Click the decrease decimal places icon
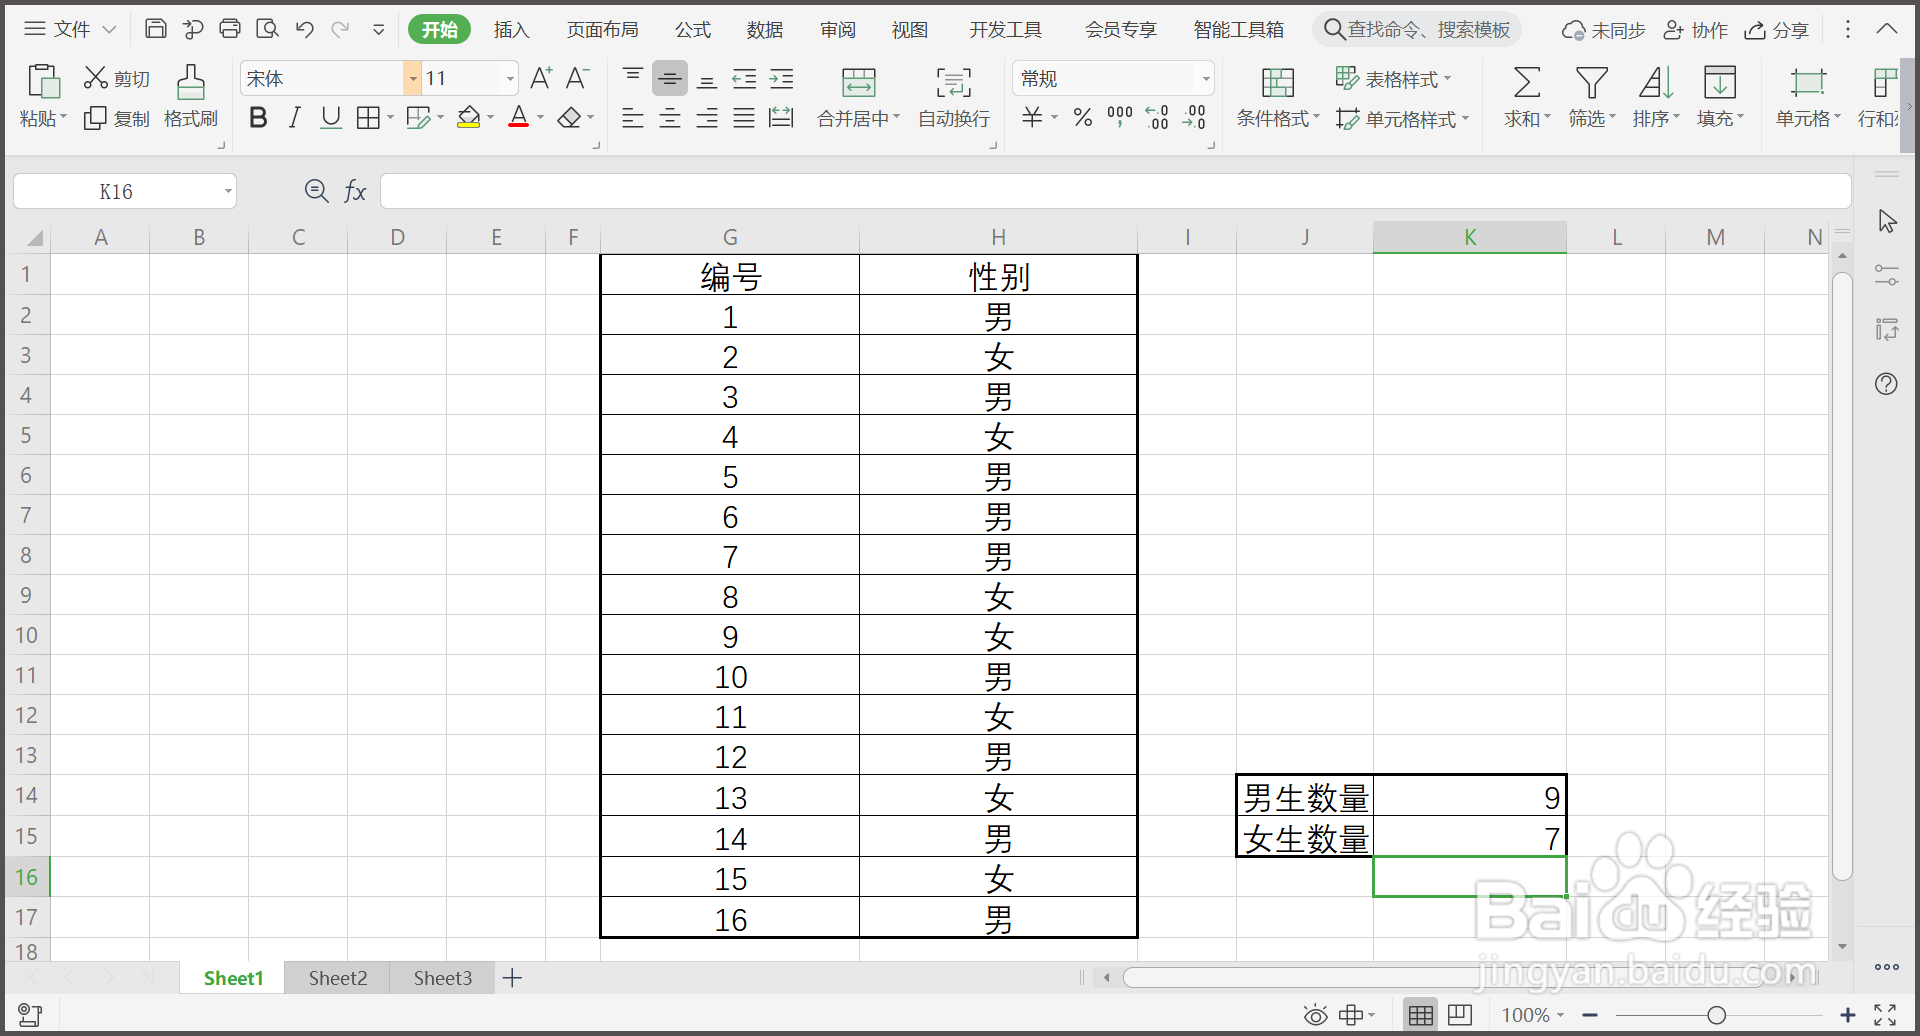The image size is (1920, 1036). [x=1194, y=118]
